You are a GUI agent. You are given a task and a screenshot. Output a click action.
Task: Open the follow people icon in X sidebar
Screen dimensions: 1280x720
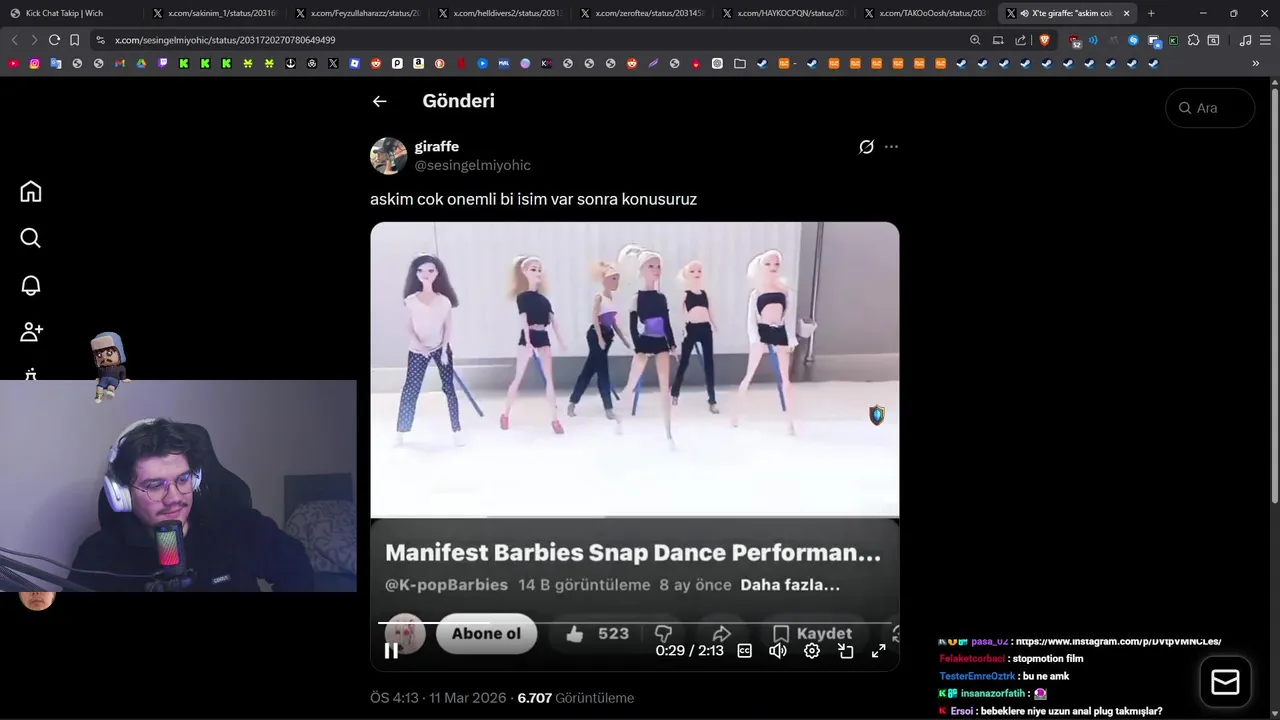[31, 331]
